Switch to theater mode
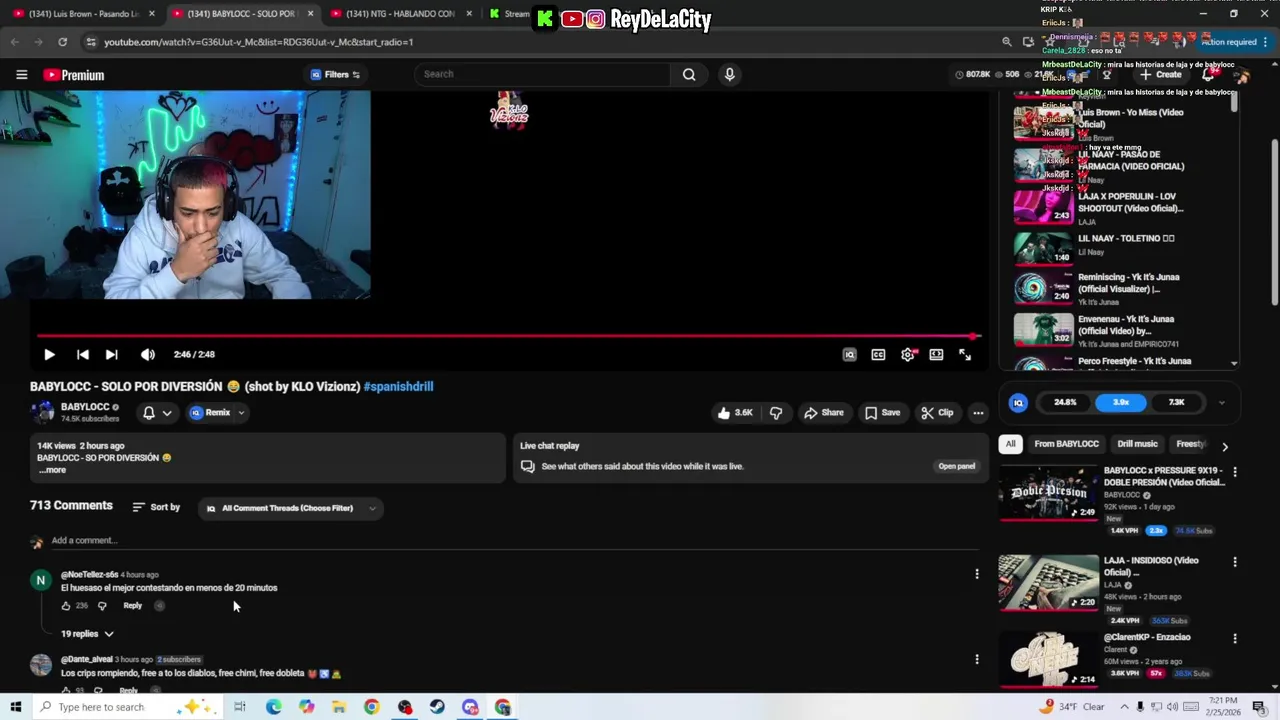Image resolution: width=1280 pixels, height=720 pixels. pos(936,354)
